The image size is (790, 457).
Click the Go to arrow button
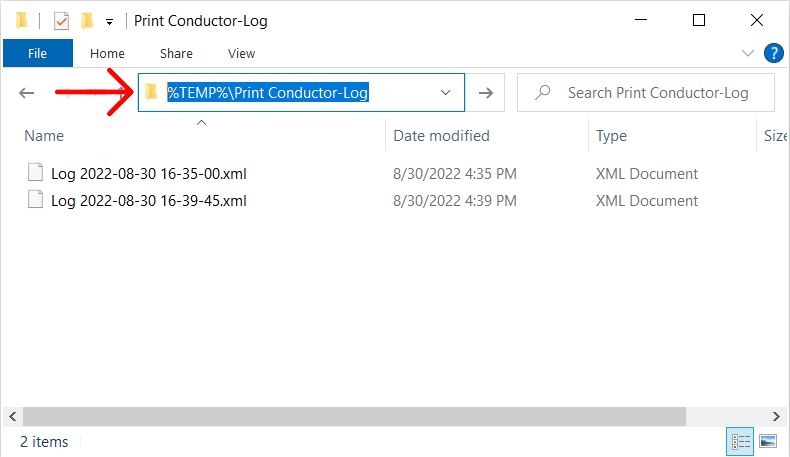click(486, 93)
